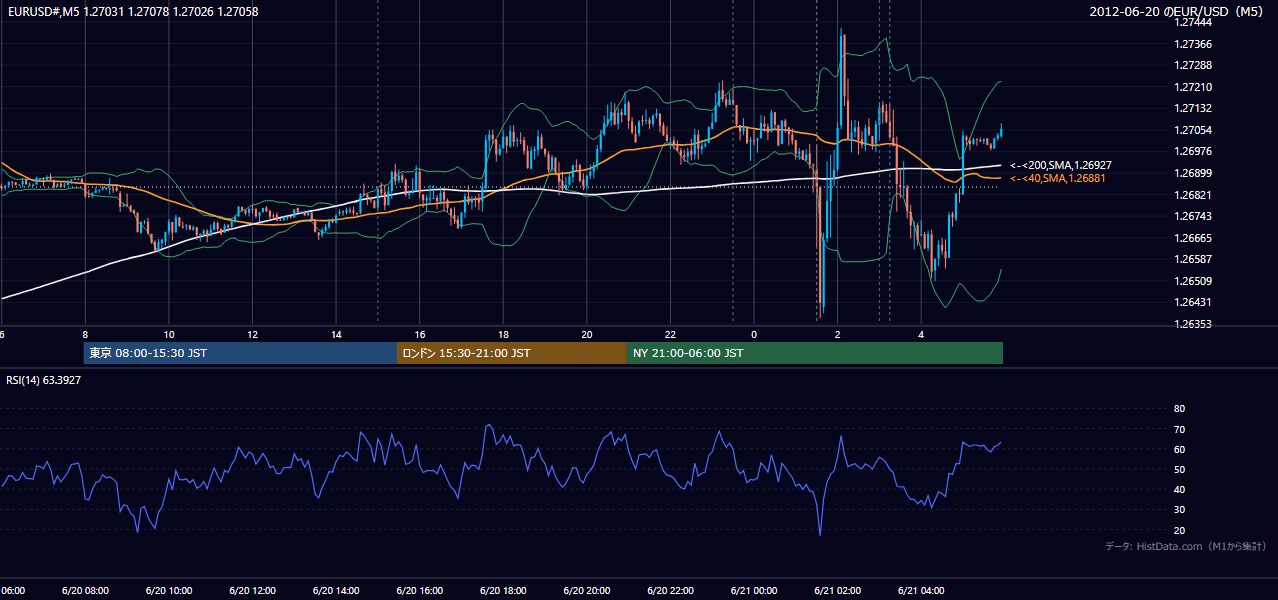The height and width of the screenshot is (600, 1278).
Task: Click the 40 SMA 1.26881 label
Action: pos(1058,178)
